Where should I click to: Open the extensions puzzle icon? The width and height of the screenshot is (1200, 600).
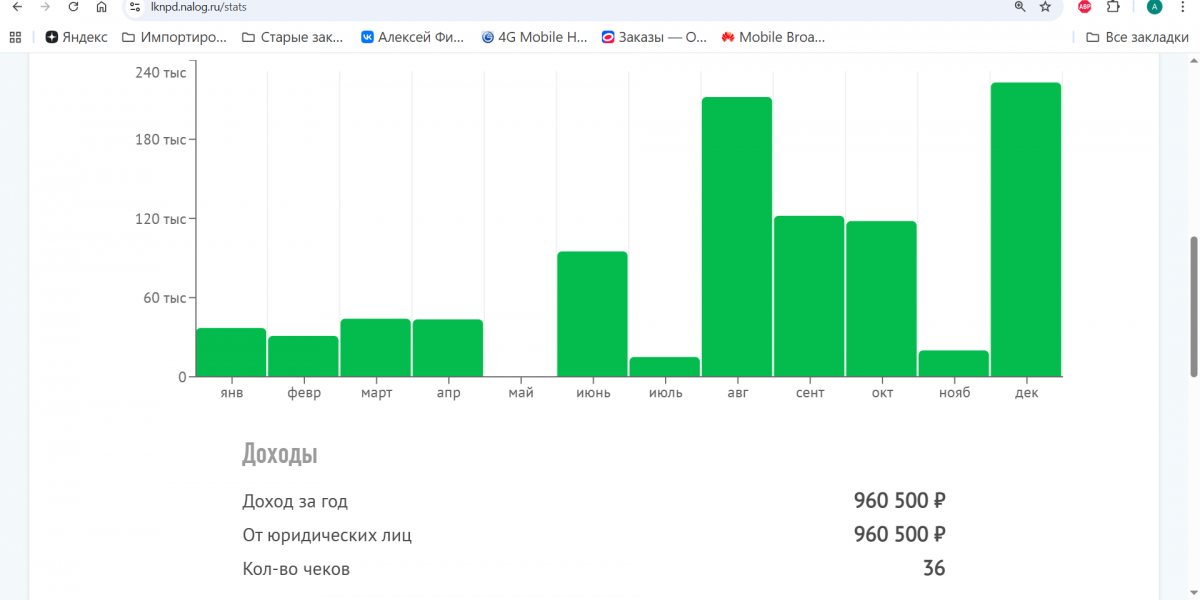(x=1113, y=7)
